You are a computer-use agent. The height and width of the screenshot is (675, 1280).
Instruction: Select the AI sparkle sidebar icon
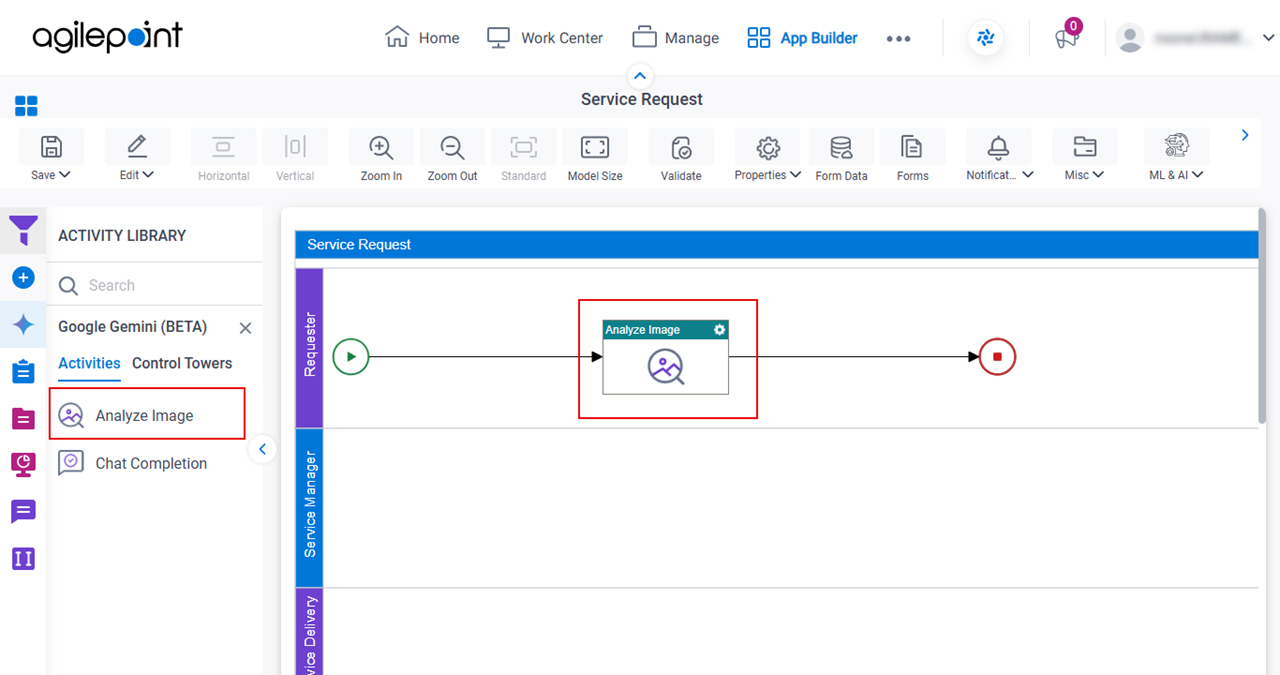coord(23,325)
